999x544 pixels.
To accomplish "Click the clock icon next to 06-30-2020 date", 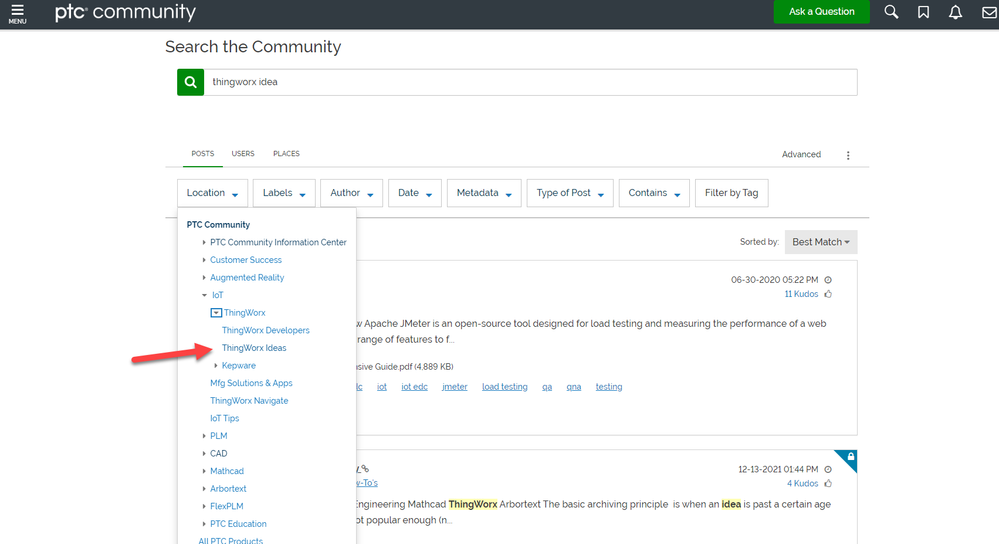I will coord(828,280).
